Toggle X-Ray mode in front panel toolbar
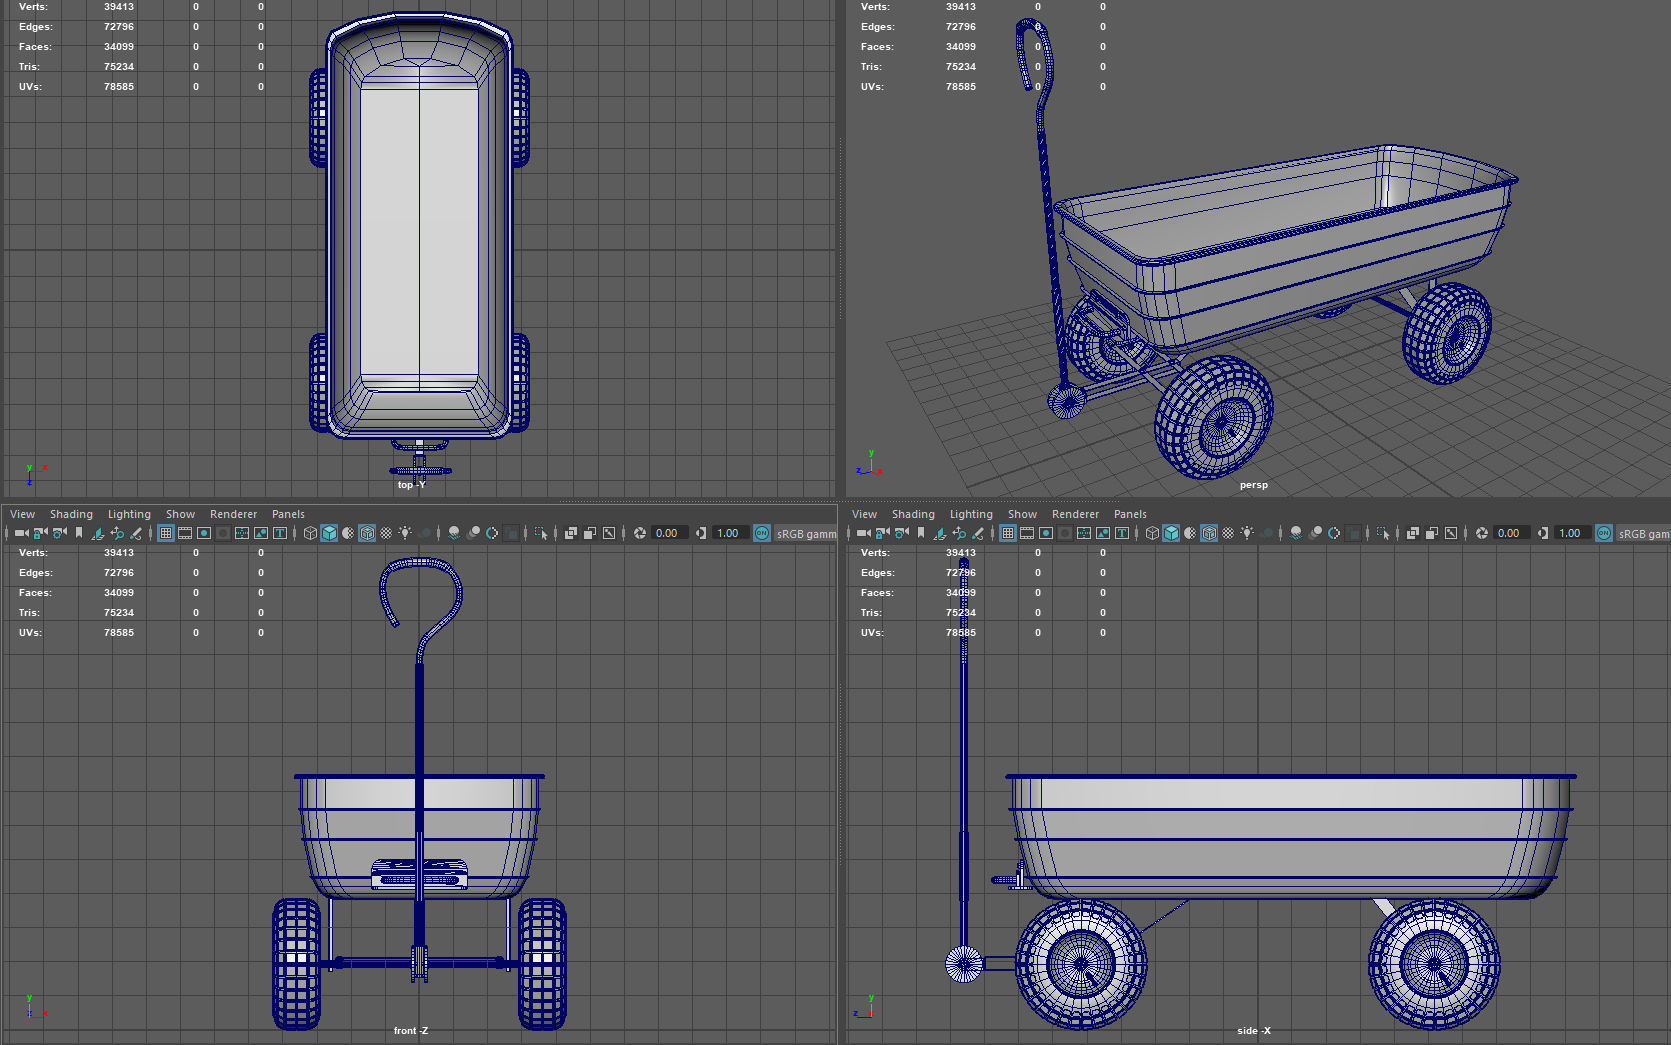The width and height of the screenshot is (1671, 1045). (571, 533)
